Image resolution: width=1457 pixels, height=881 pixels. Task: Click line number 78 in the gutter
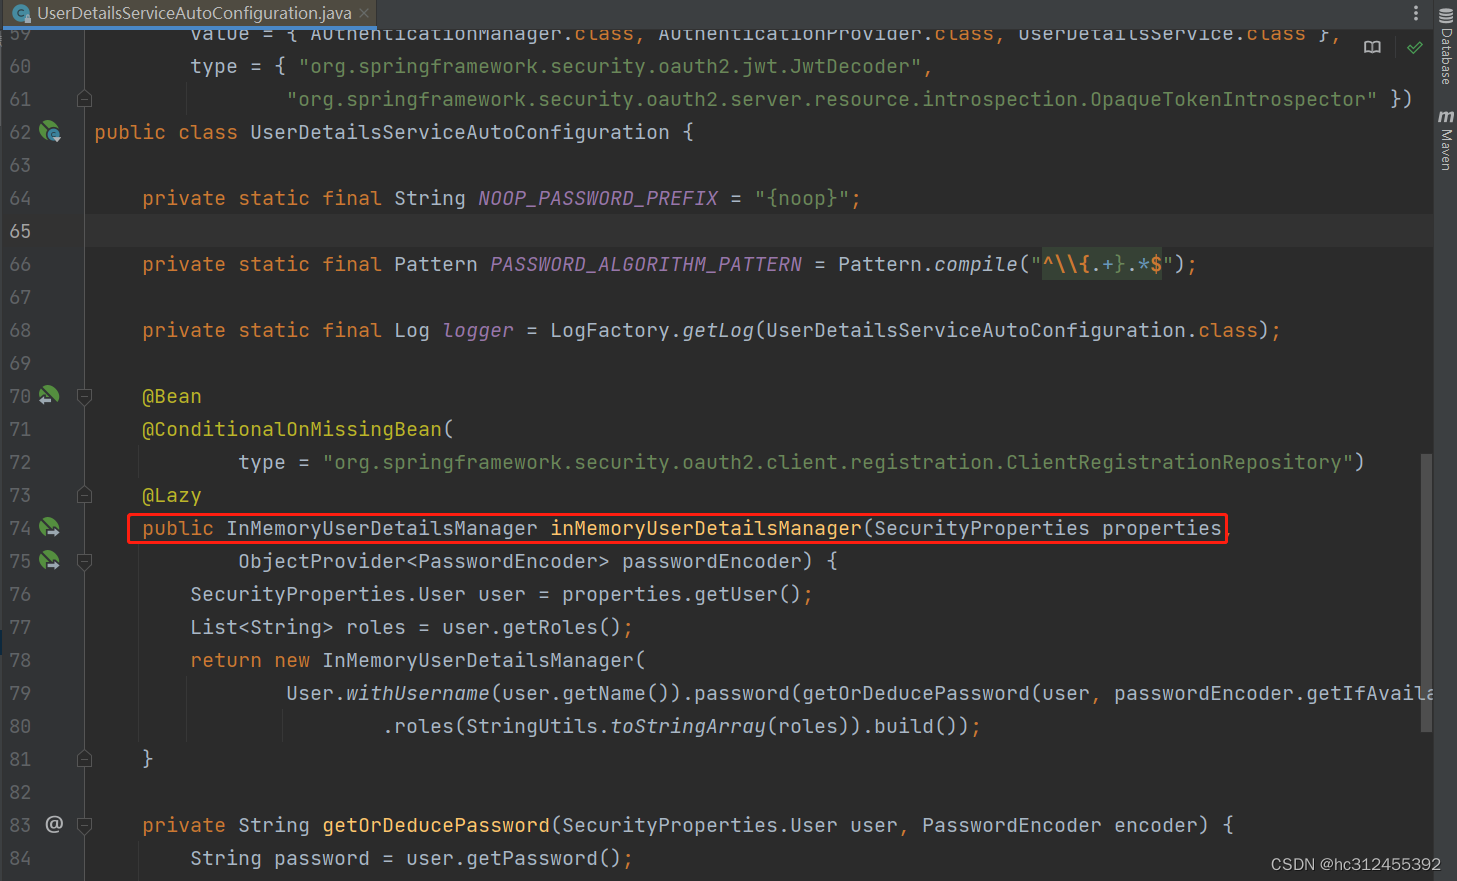click(x=20, y=660)
